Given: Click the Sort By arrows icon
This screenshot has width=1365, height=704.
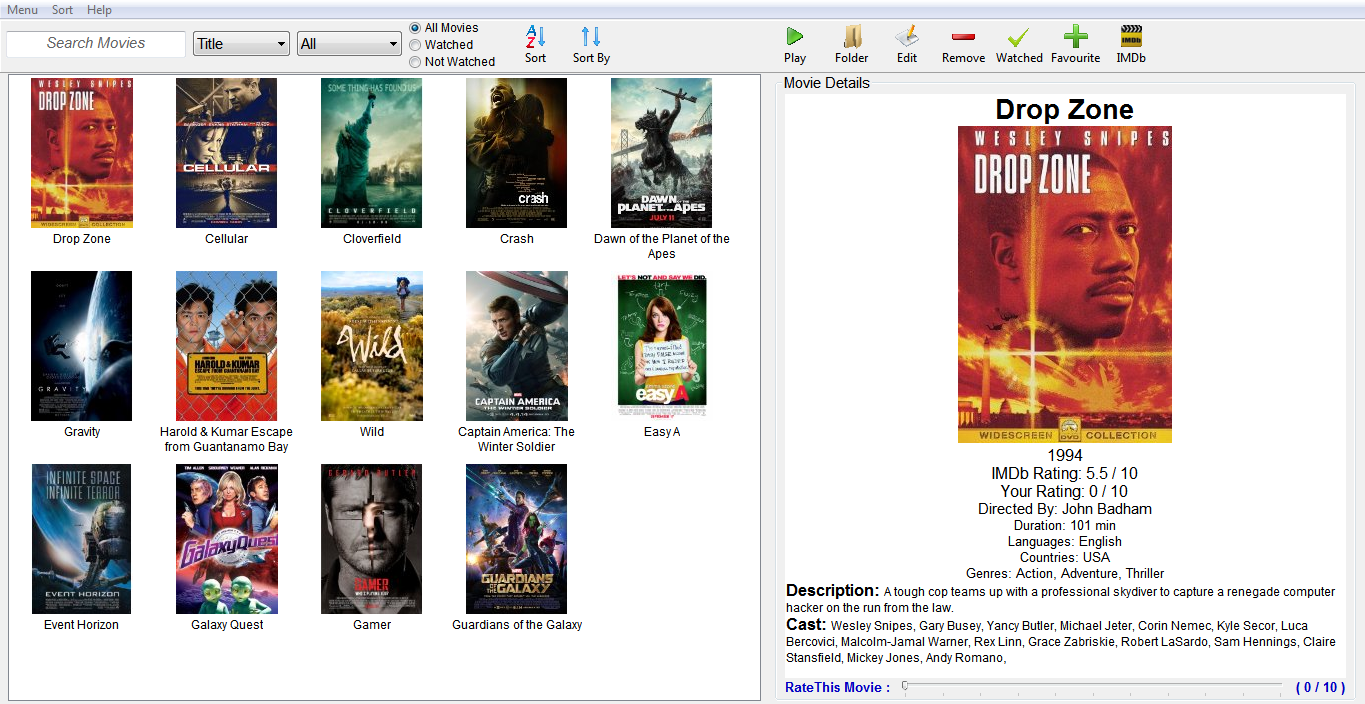Looking at the screenshot, I should click(591, 37).
